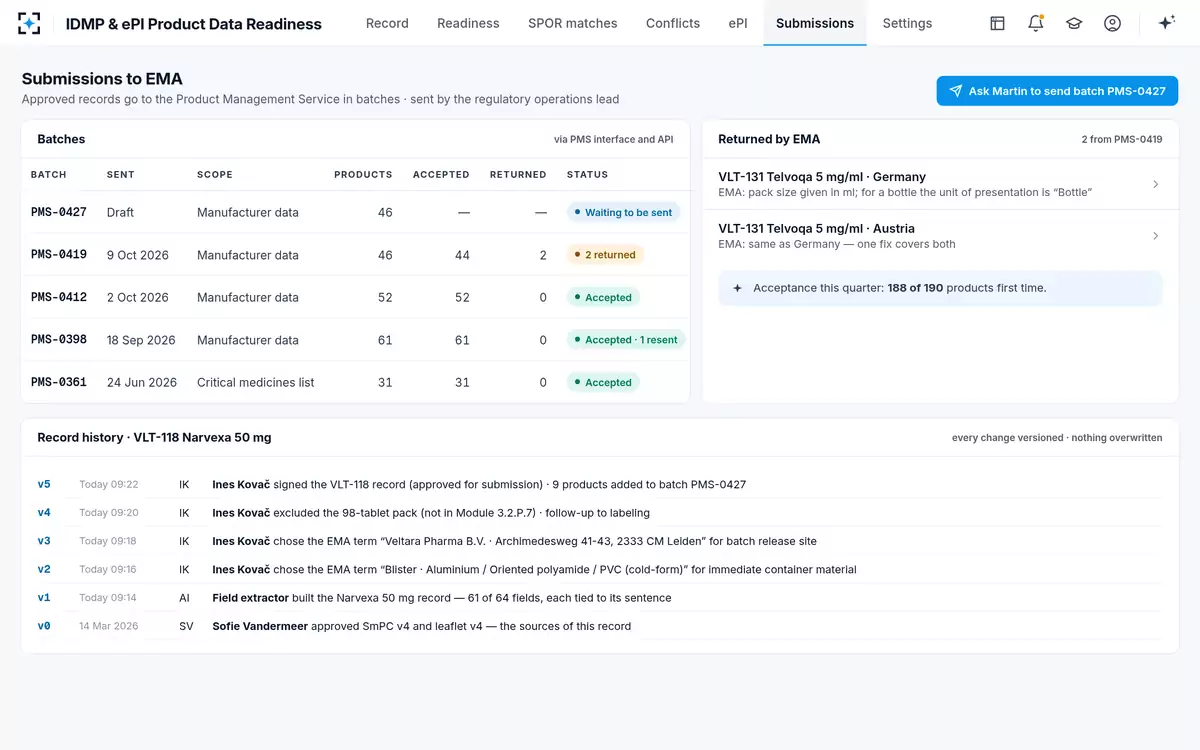Image resolution: width=1200 pixels, height=750 pixels.
Task: Click the Critical medicines list scope
Action: (256, 382)
